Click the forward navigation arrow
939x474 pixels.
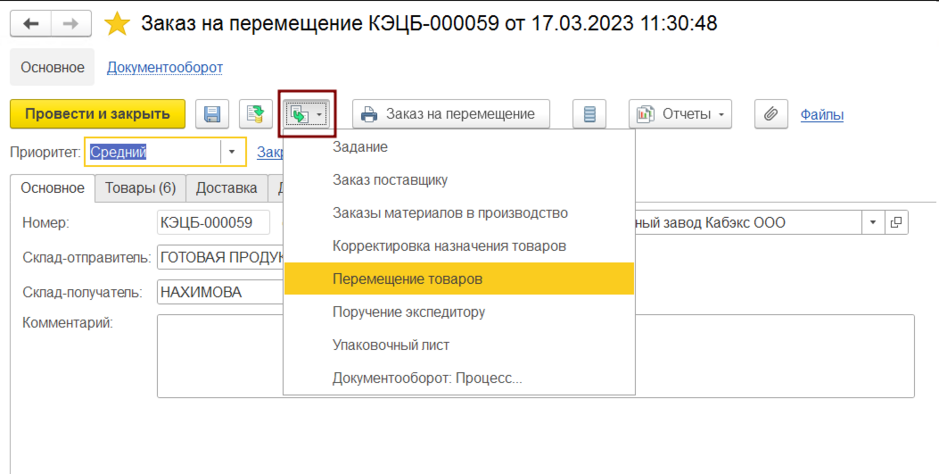point(71,24)
